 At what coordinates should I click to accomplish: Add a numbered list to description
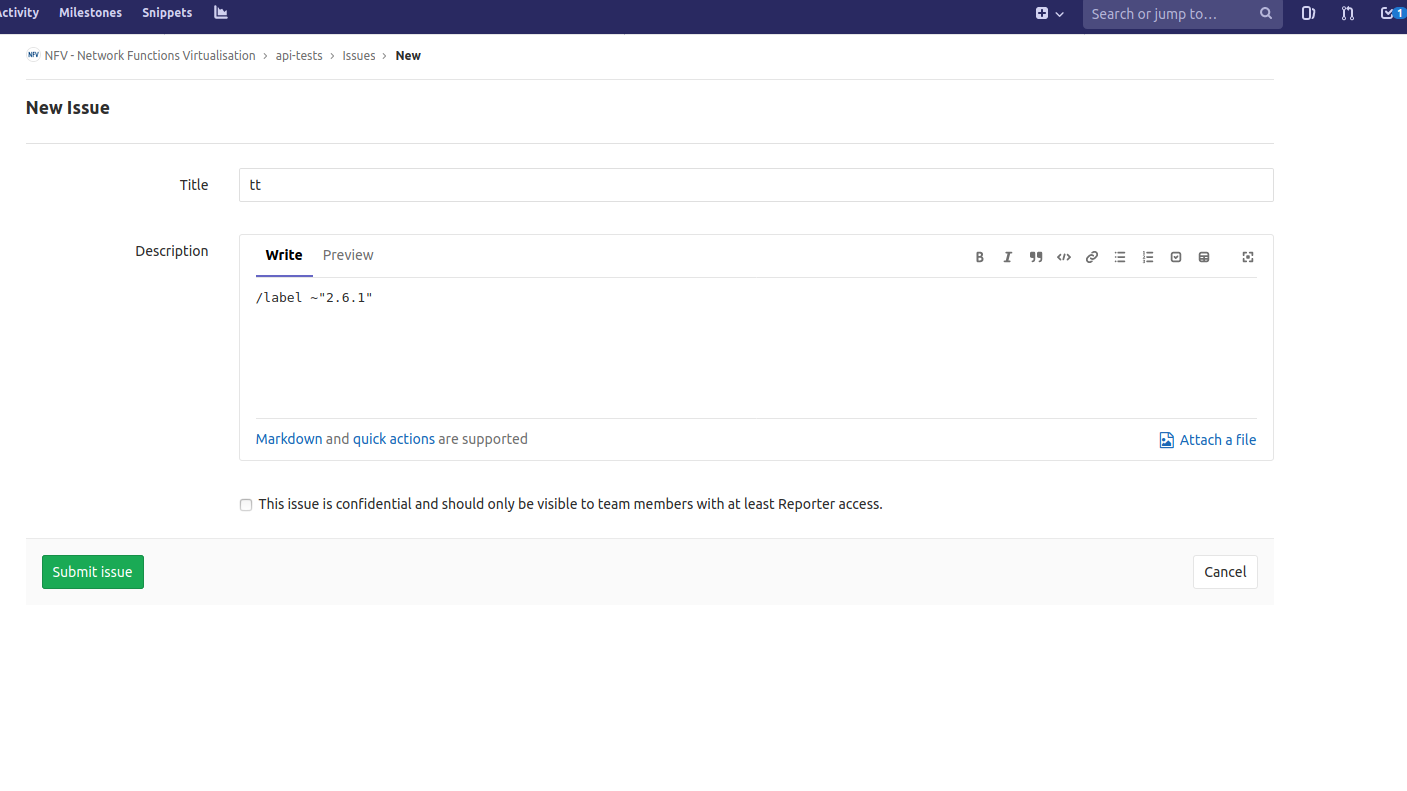click(1148, 257)
